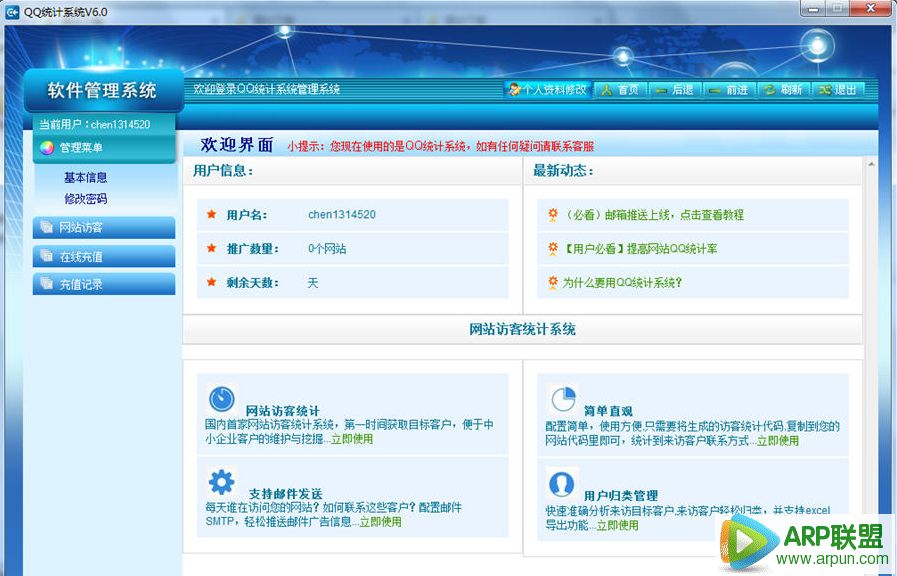Image resolution: width=897 pixels, height=576 pixels.
Task: Click the scrollbar up arrow of content pane
Action: coord(871,165)
